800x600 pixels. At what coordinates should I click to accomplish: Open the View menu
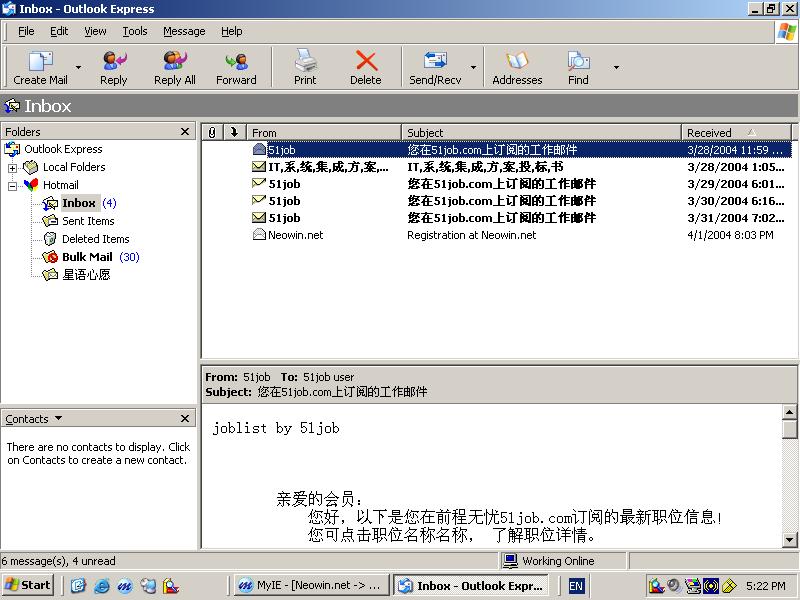coord(95,31)
